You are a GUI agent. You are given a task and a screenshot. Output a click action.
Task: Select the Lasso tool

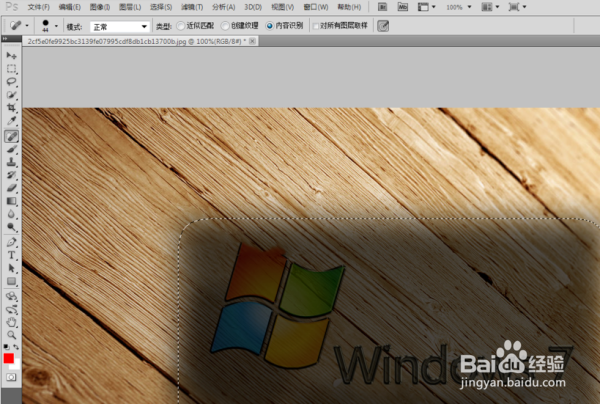pyautogui.click(x=11, y=82)
